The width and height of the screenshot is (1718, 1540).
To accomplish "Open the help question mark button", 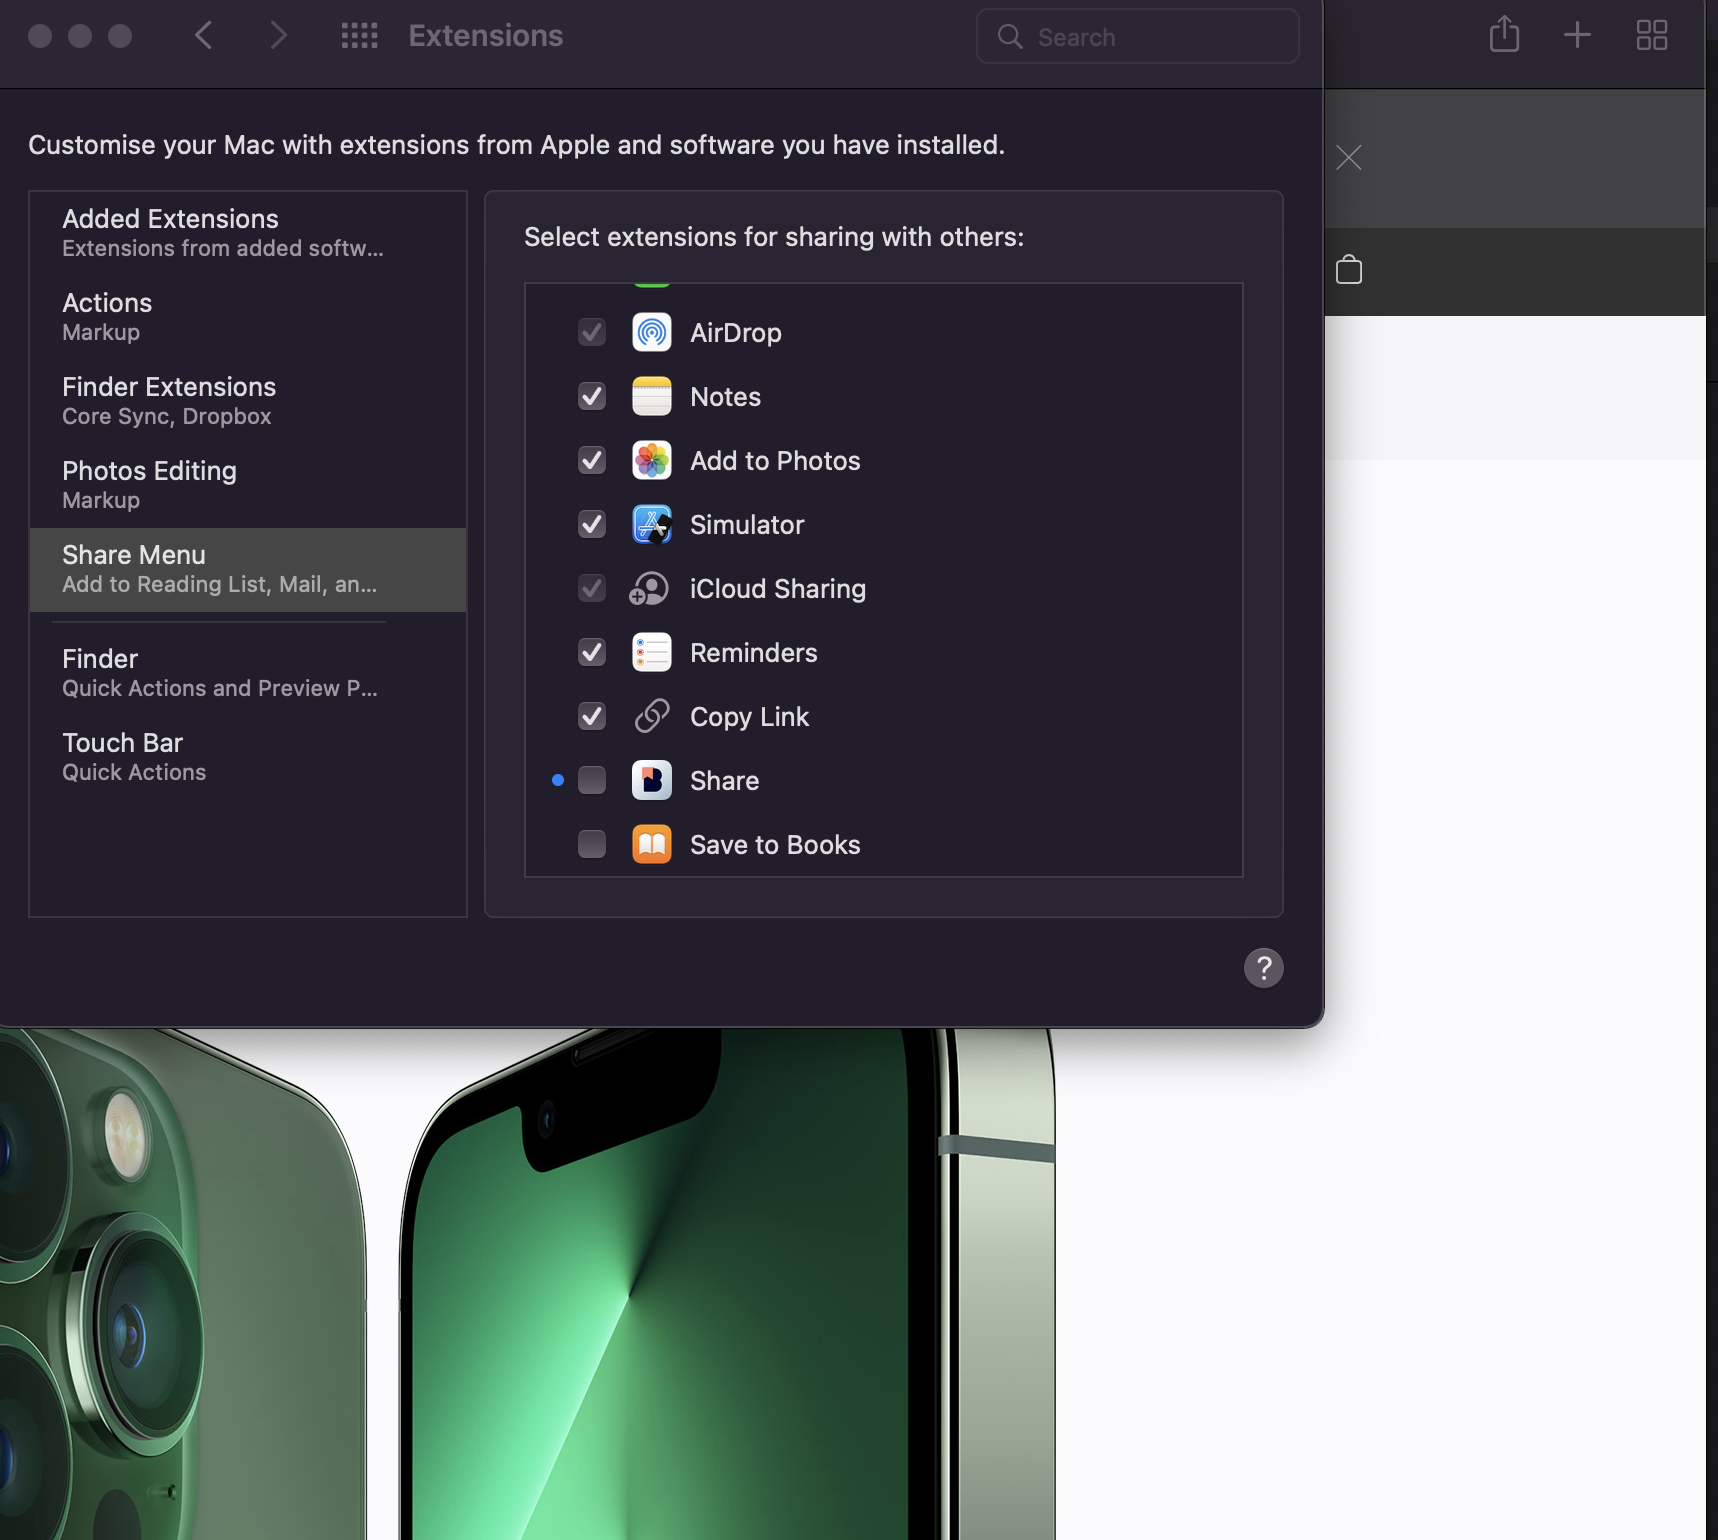I will 1263,967.
